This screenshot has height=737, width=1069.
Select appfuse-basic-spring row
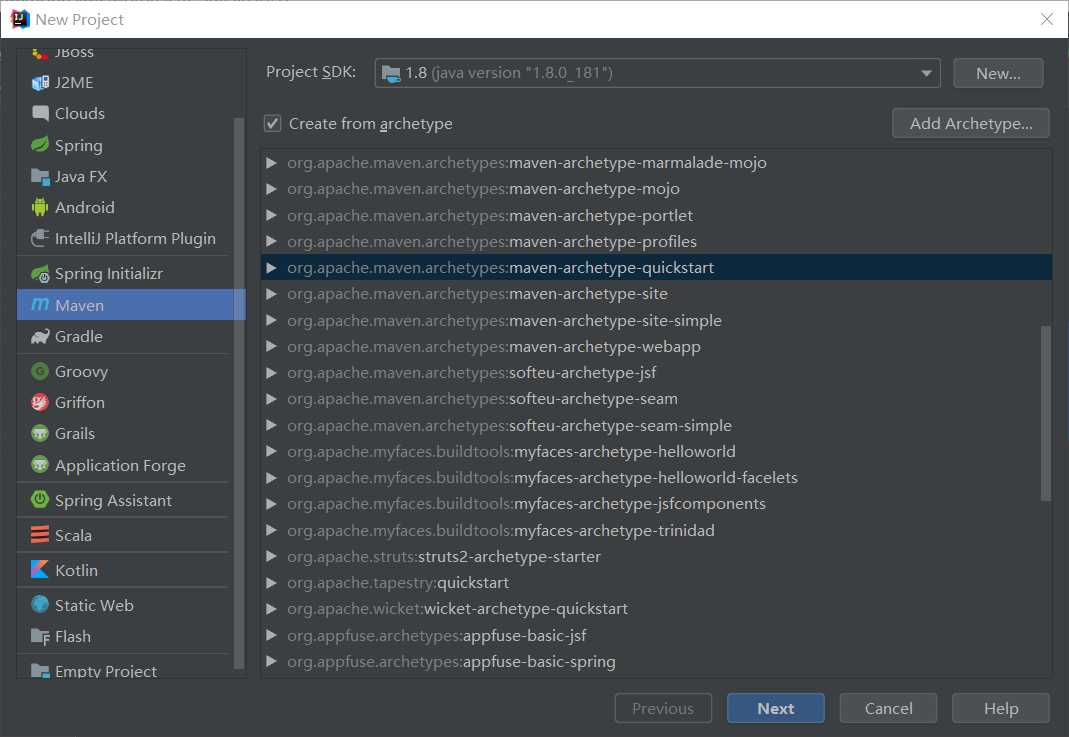click(x=656, y=661)
